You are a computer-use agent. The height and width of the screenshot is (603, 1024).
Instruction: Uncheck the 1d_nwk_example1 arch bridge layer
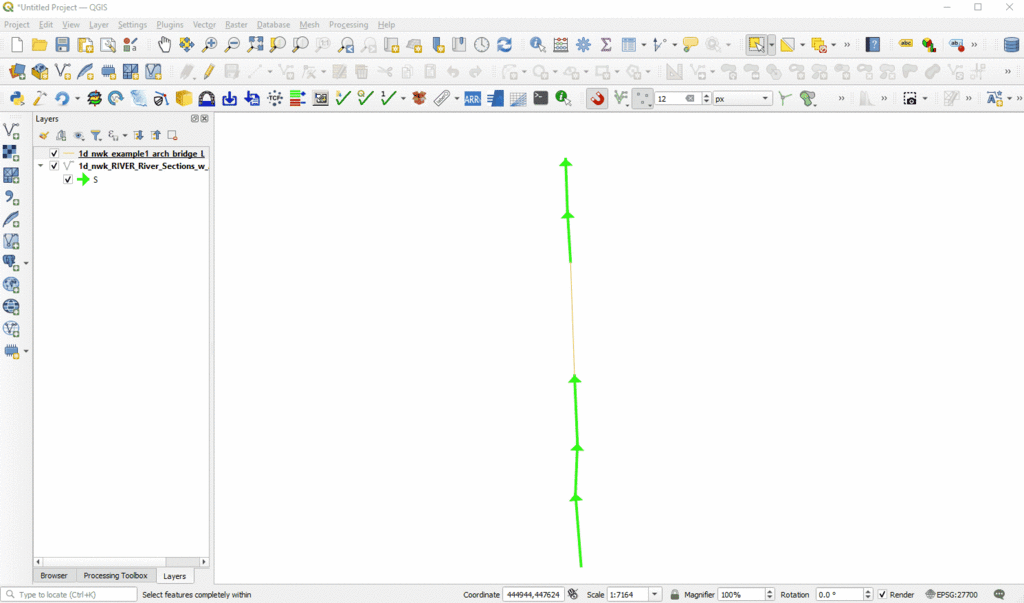pyautogui.click(x=54, y=154)
